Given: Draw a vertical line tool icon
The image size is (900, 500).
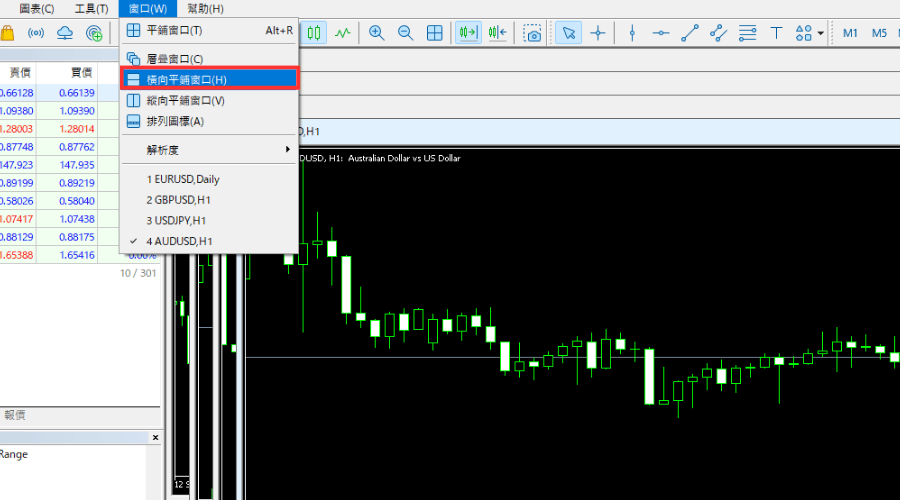Looking at the screenshot, I should pyautogui.click(x=632, y=33).
